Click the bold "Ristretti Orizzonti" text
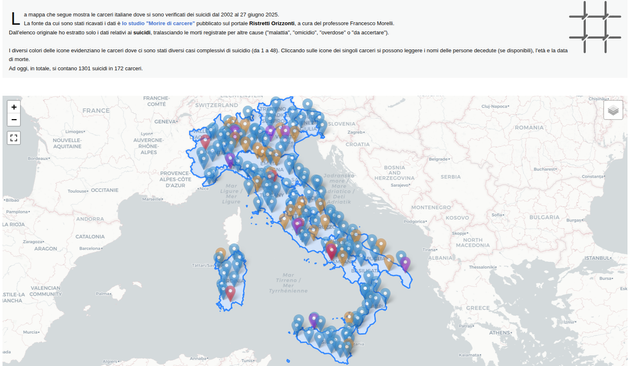Viewport: 630px width, 366px height. coord(272,23)
